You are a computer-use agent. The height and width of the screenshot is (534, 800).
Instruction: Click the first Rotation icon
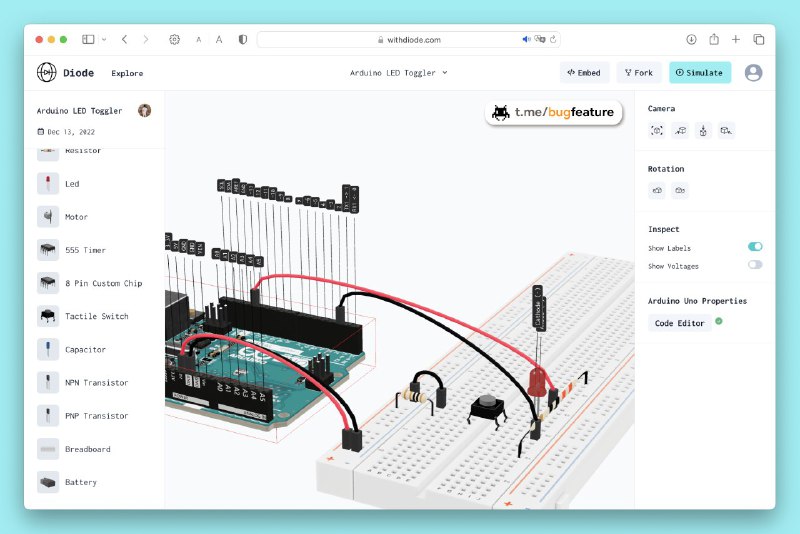point(657,190)
